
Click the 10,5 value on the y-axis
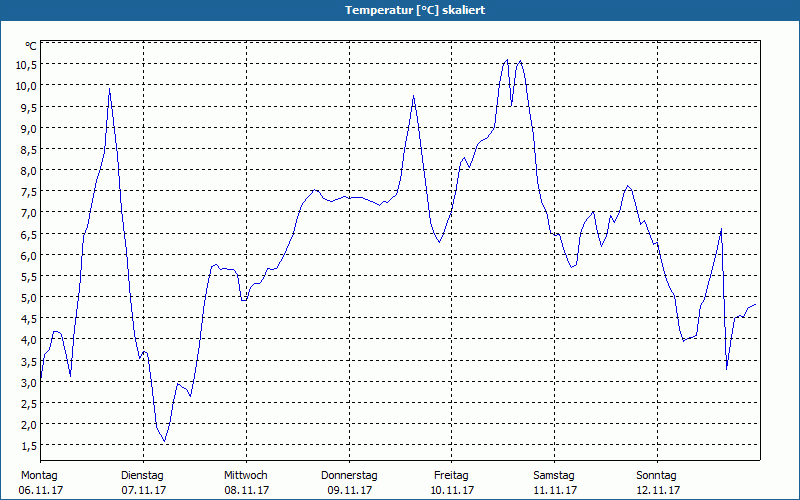tap(26, 64)
